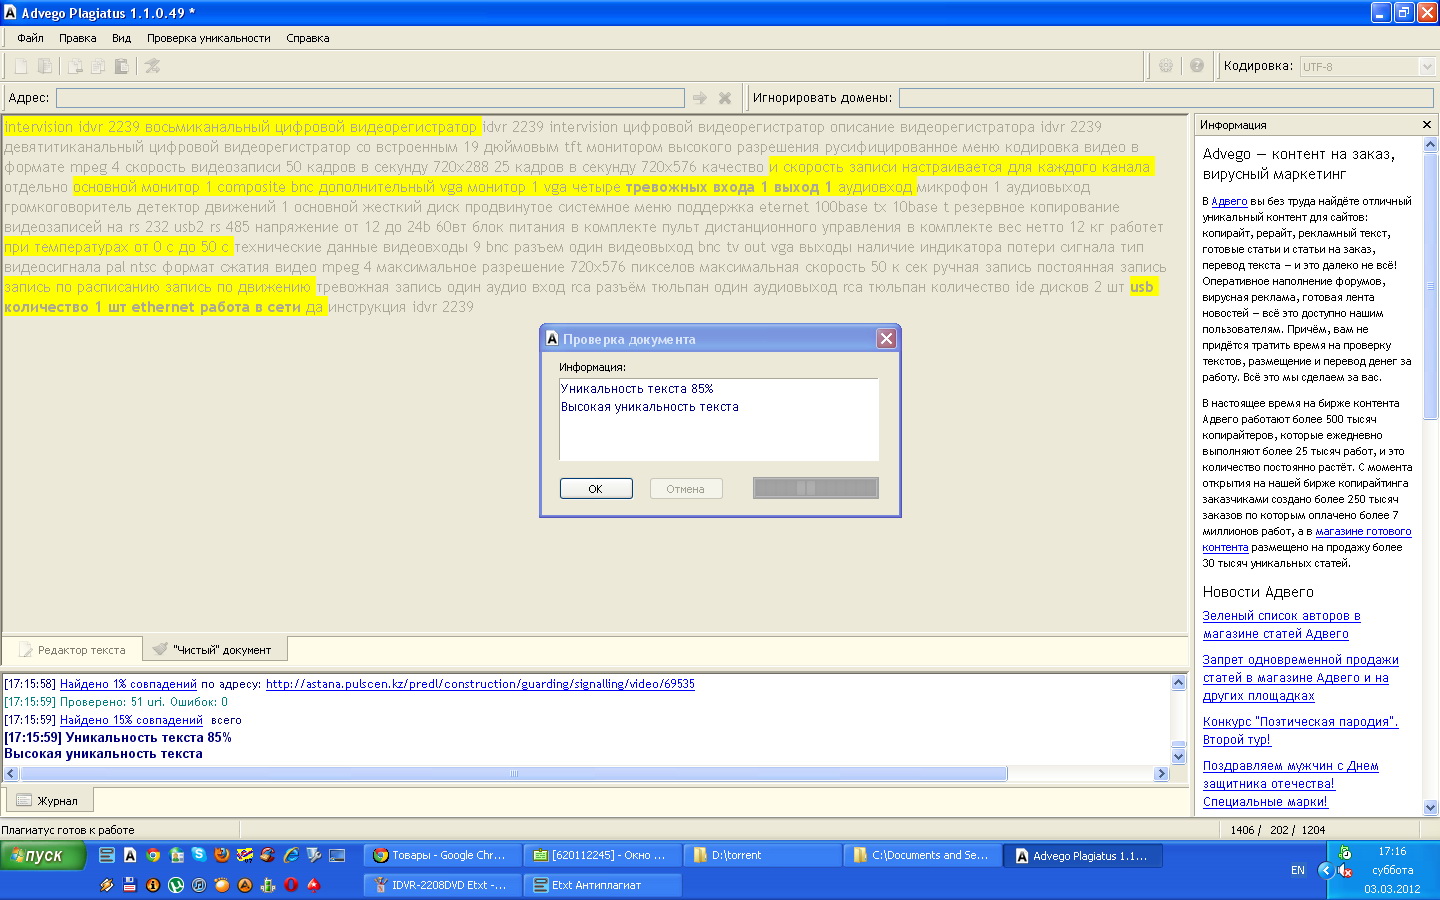Launch Opera from quick launch bar
Screen dimensions: 1440x900
(x=291, y=885)
